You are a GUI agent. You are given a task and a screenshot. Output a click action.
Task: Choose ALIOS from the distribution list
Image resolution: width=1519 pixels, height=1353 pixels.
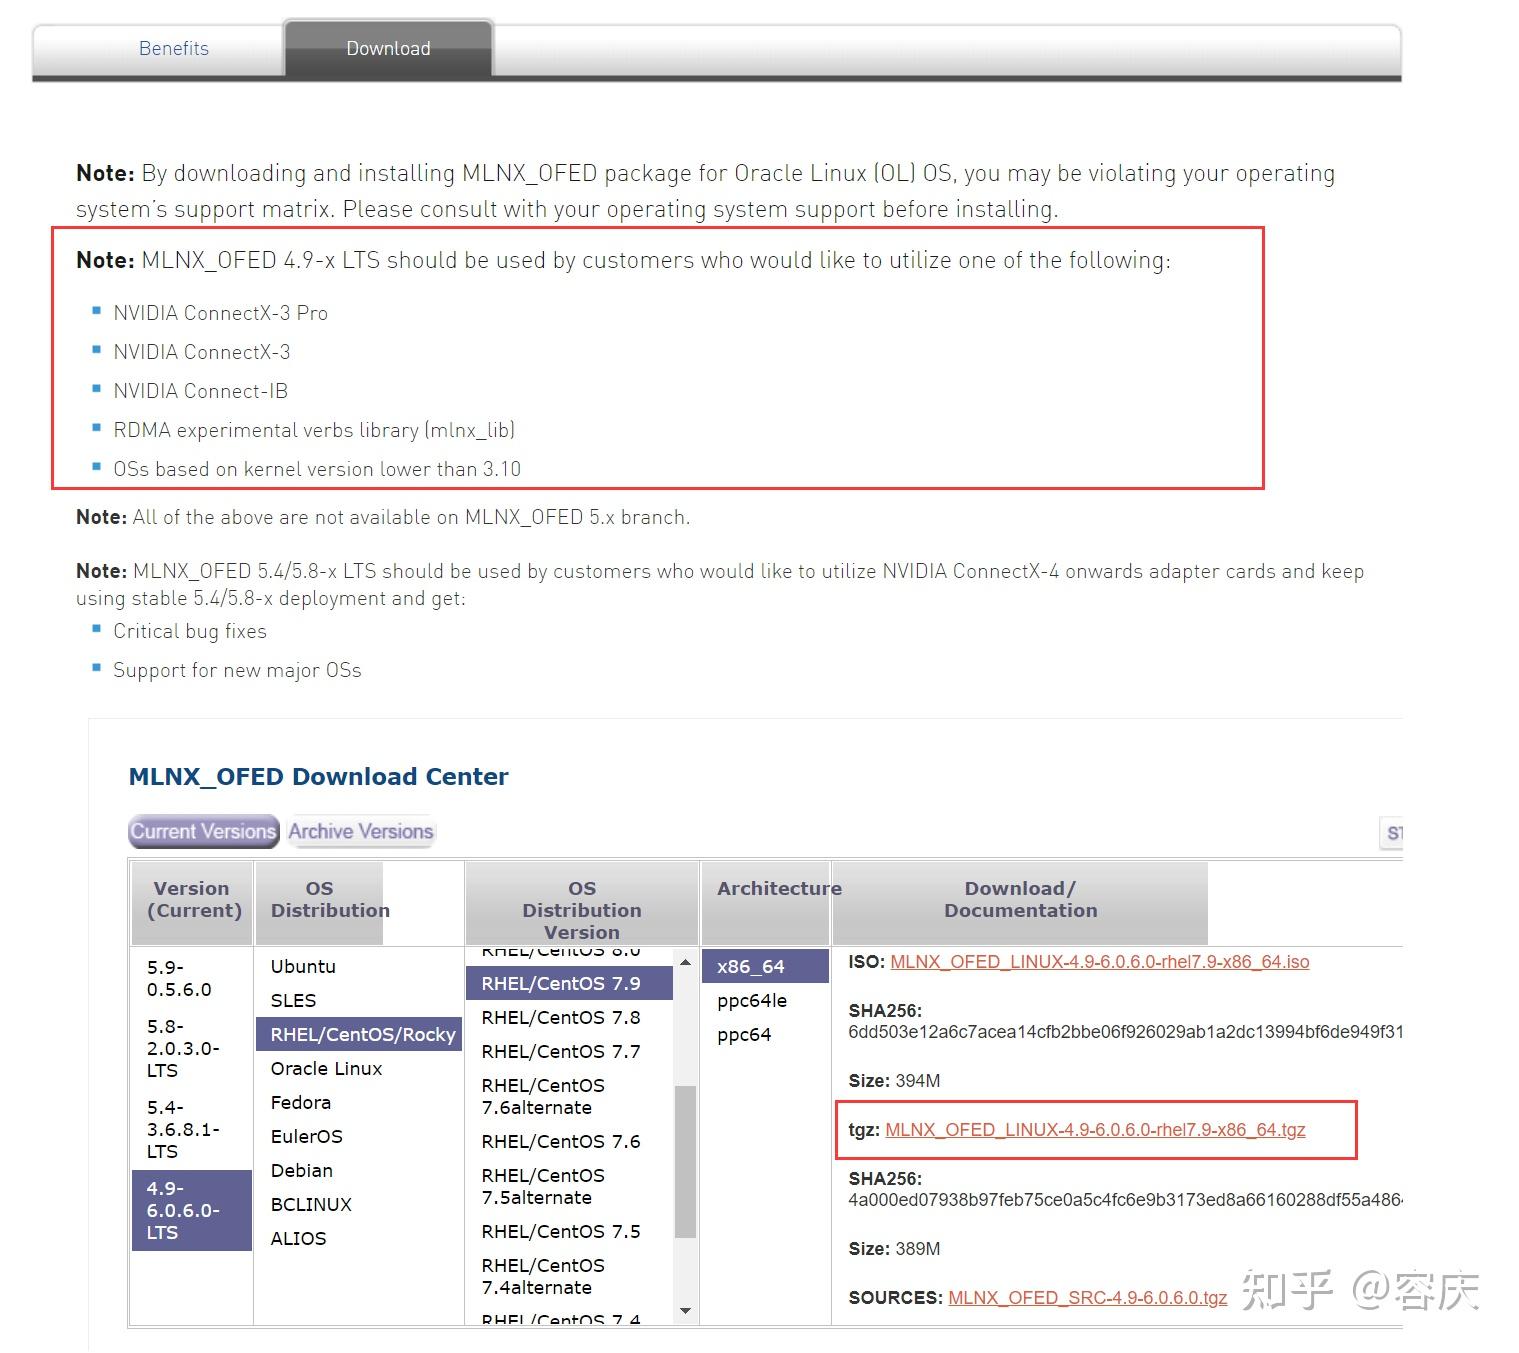click(297, 1237)
